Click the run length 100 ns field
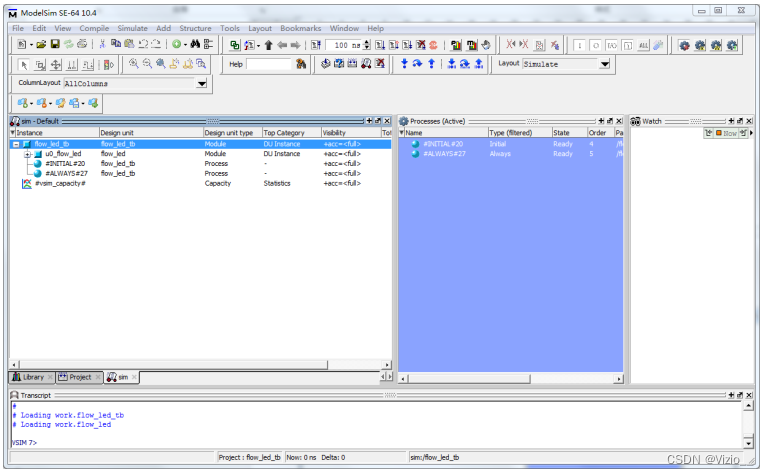This screenshot has height=475, width=769. (343, 46)
